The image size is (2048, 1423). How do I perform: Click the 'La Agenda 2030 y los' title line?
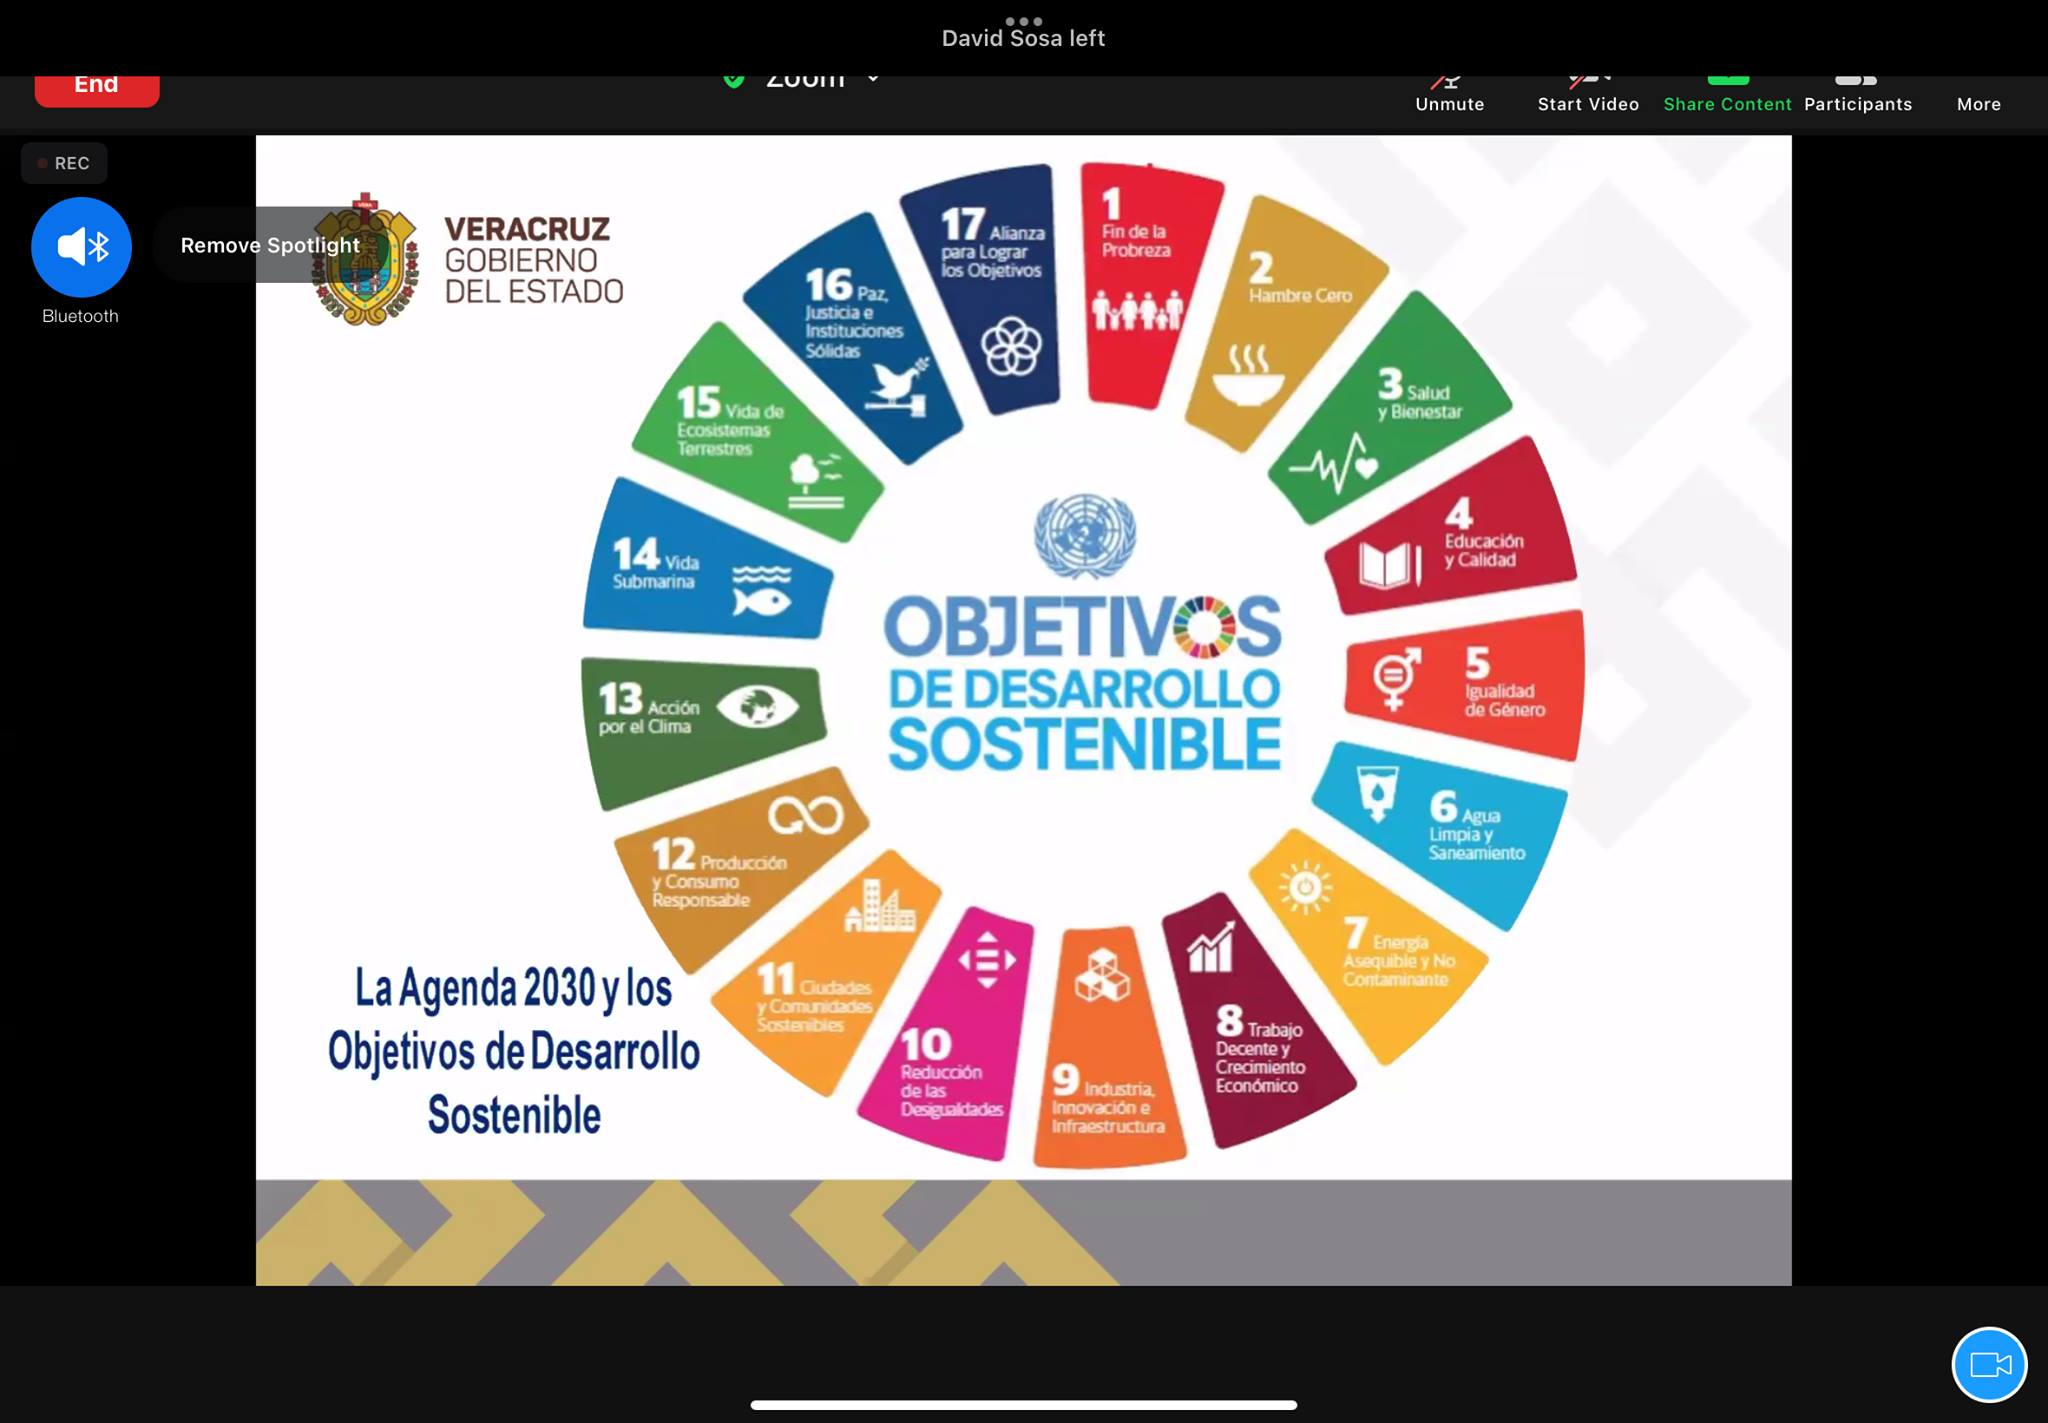514,988
